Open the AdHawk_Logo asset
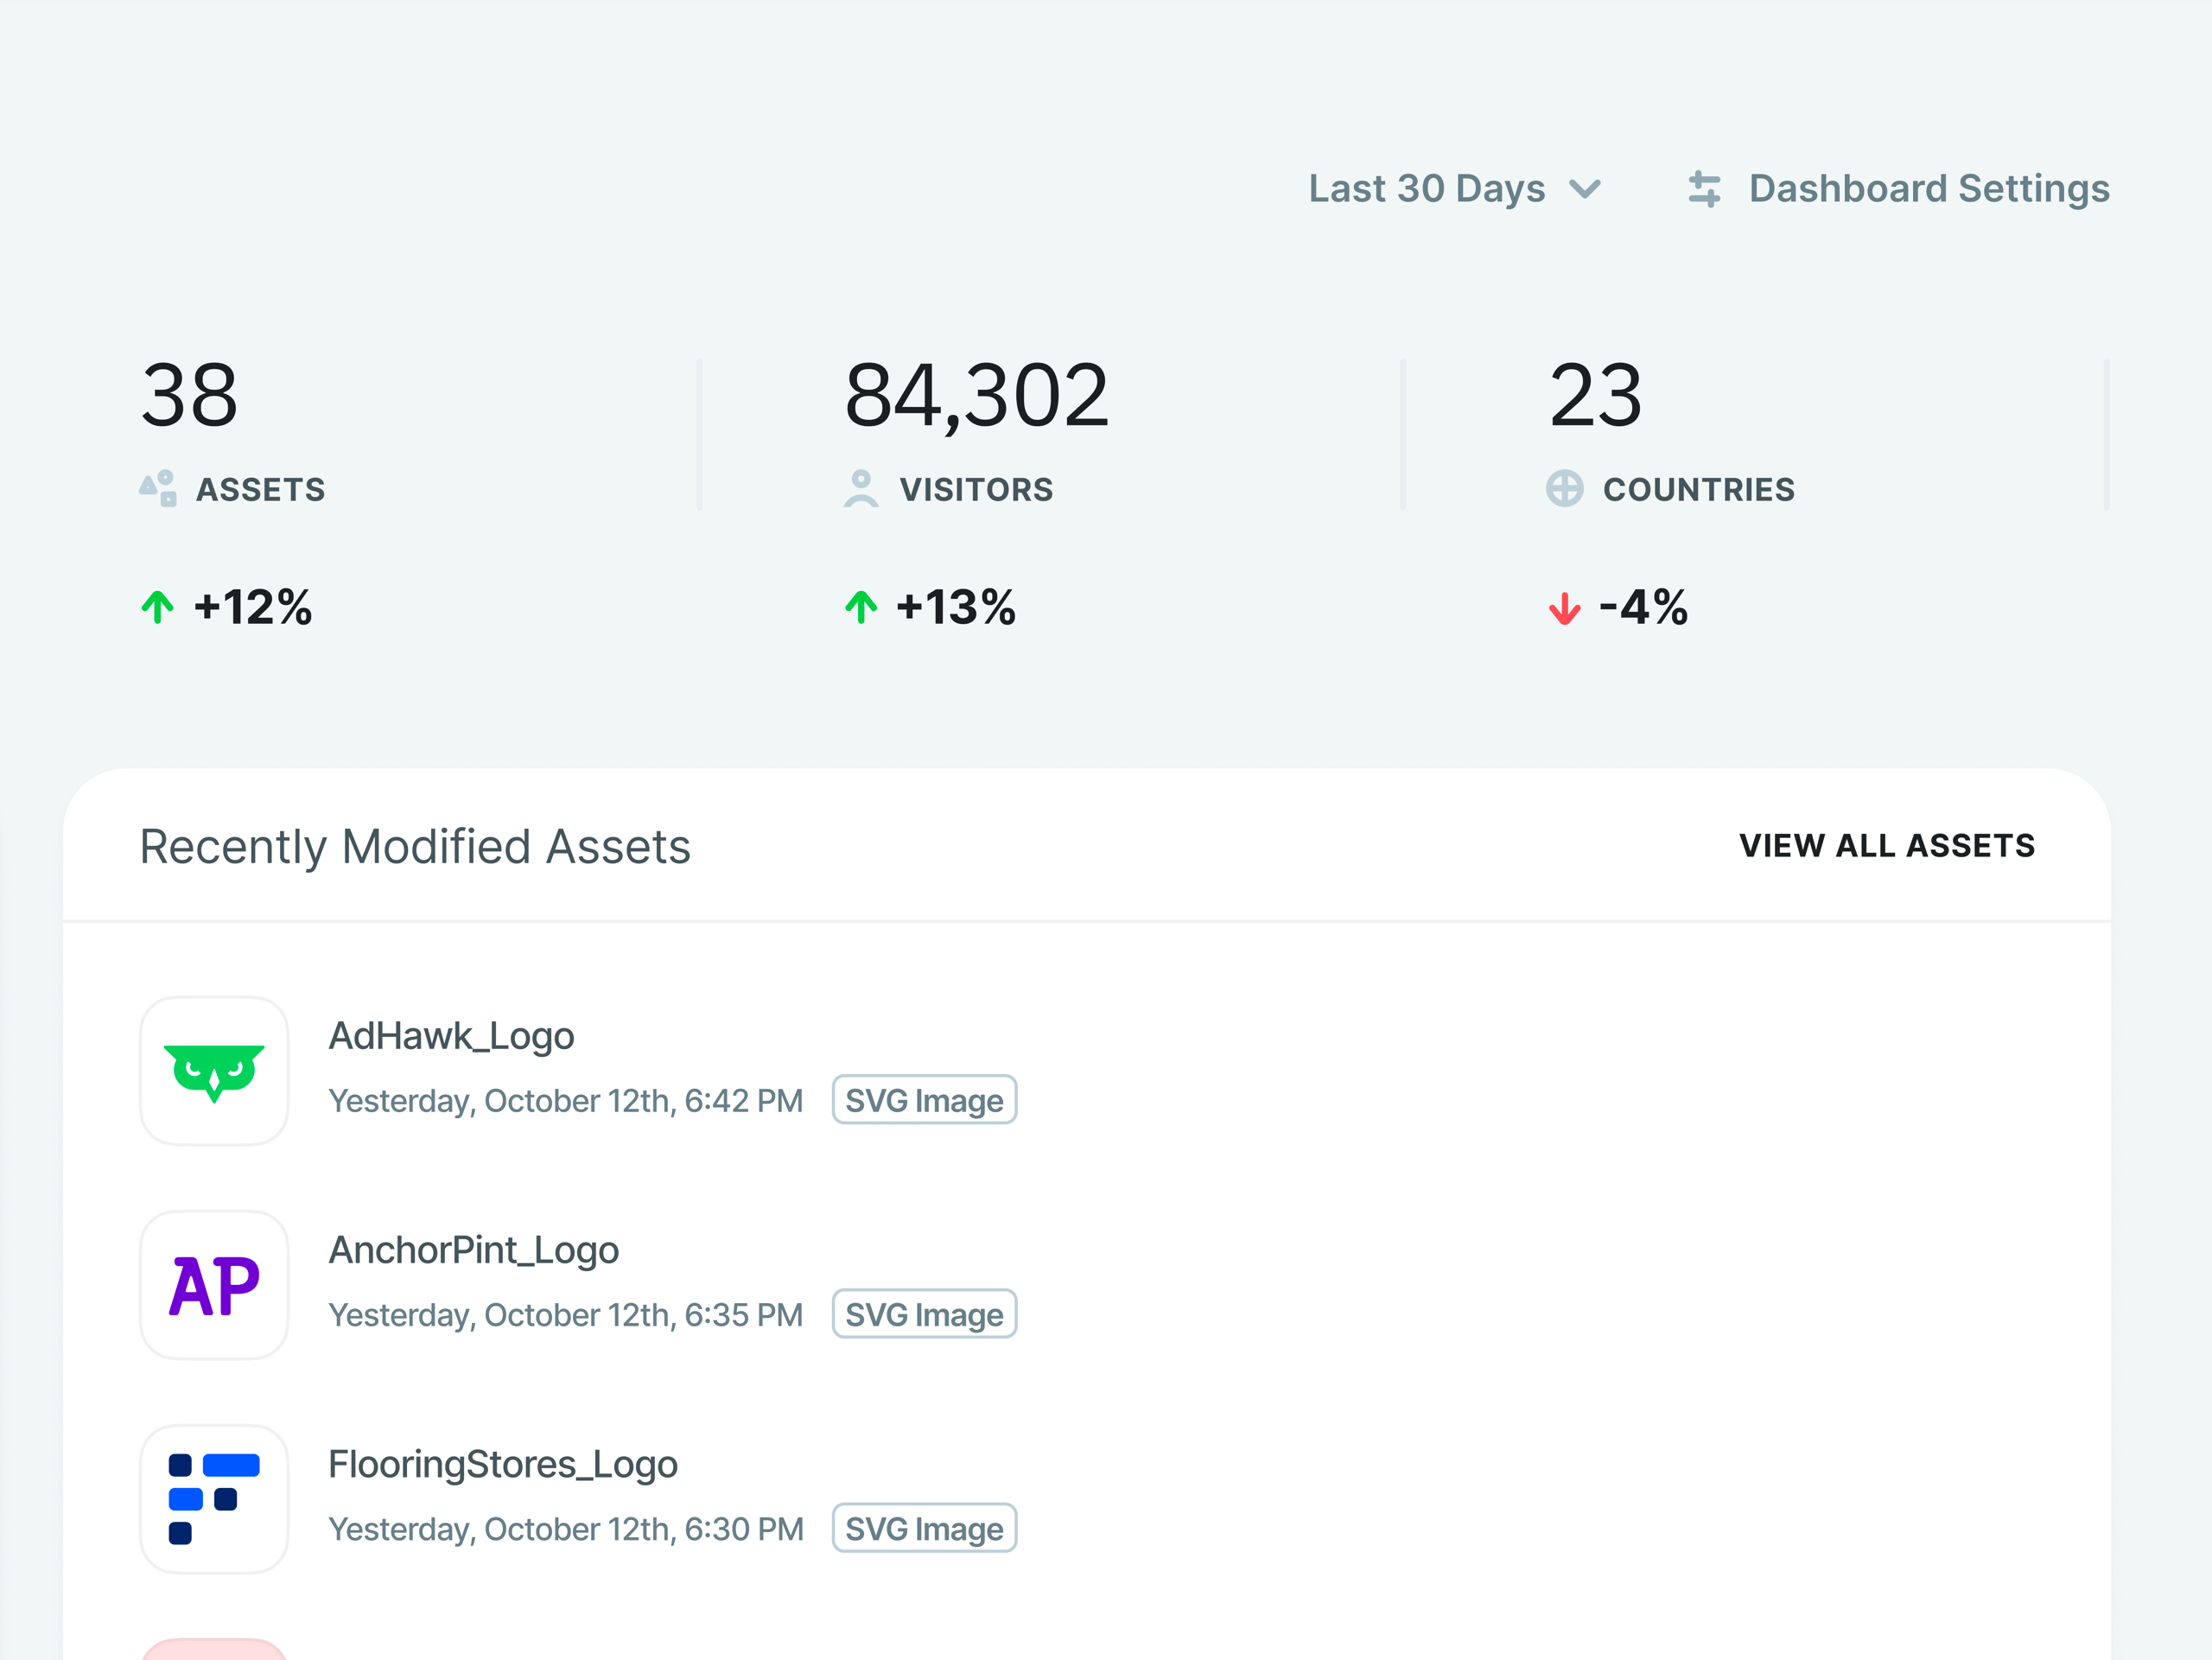2212x1660 pixels. [452, 1037]
